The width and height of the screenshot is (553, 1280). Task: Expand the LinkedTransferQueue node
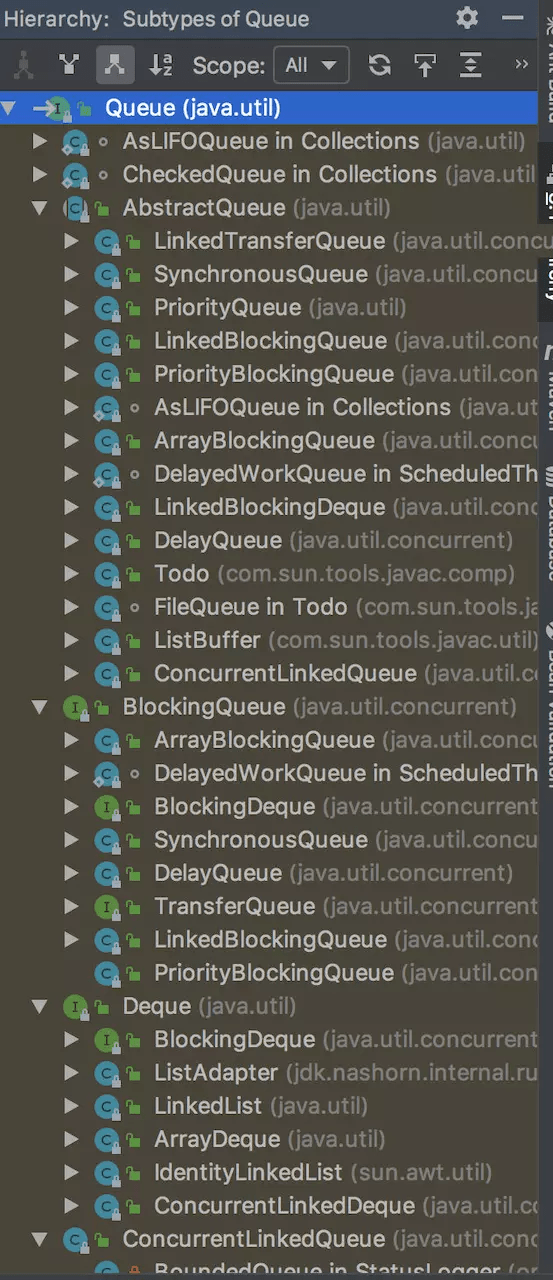point(71,241)
